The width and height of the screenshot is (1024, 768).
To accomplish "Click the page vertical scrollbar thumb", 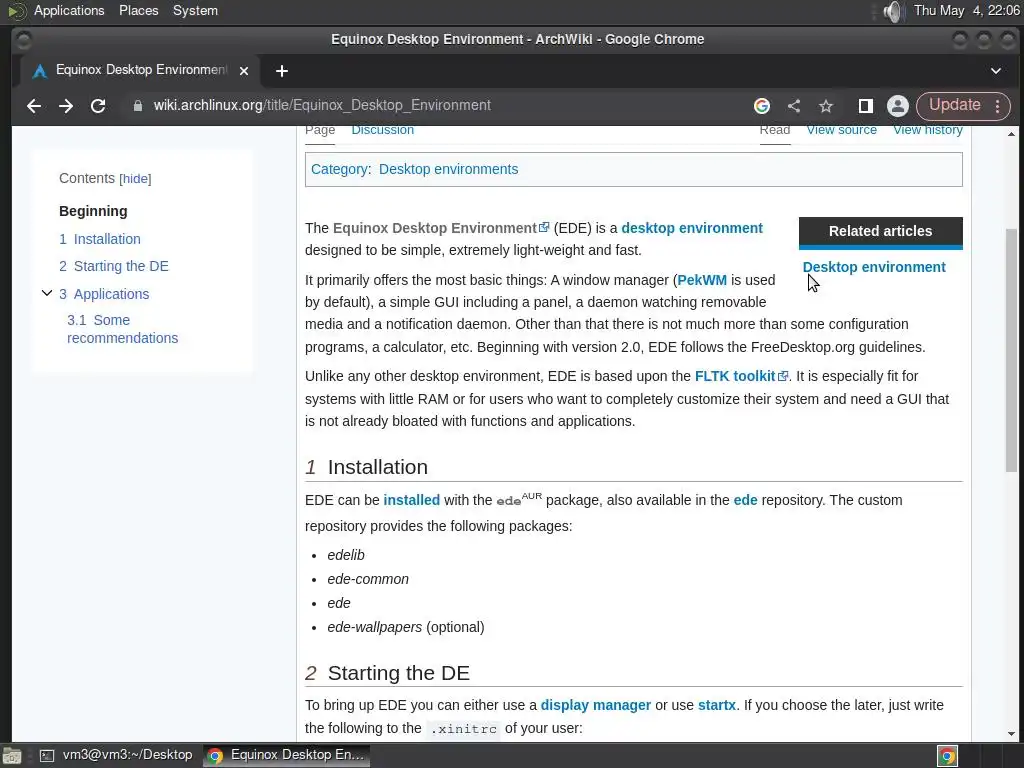I will (1011, 349).
